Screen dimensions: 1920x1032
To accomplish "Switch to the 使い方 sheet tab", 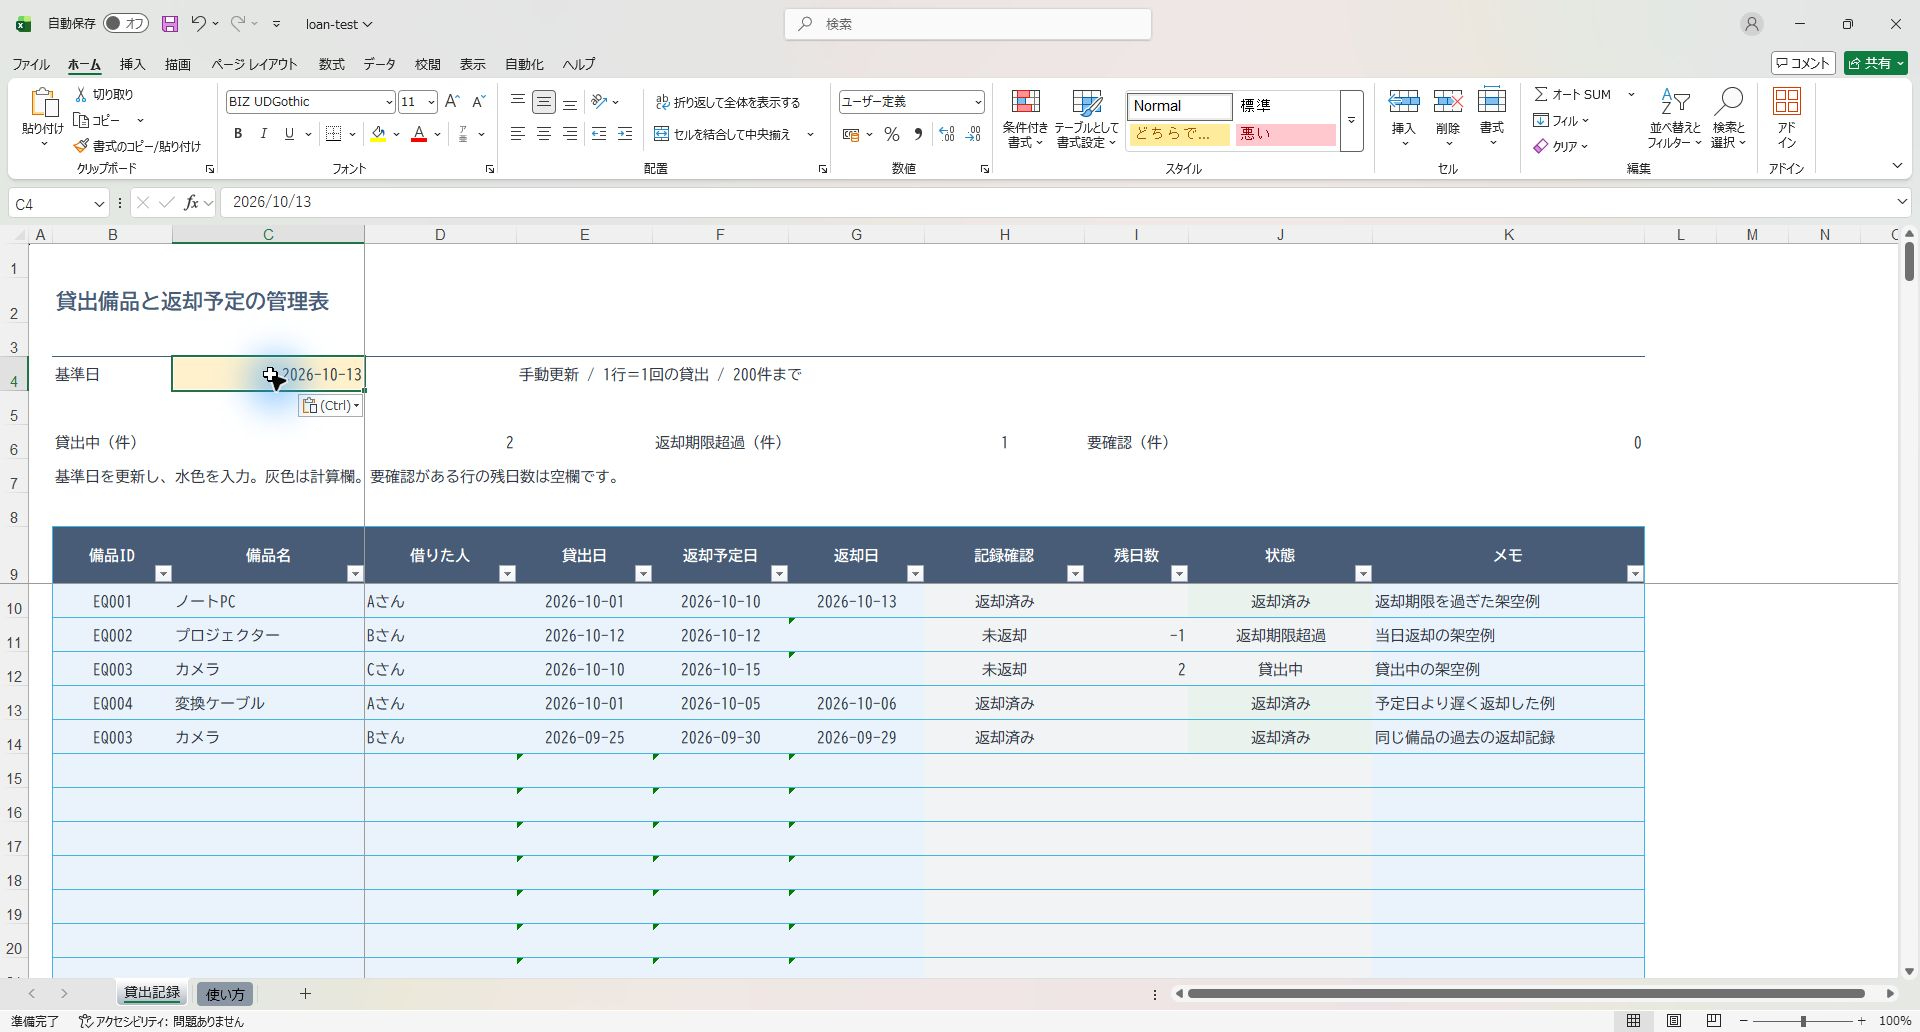I will click(x=225, y=994).
